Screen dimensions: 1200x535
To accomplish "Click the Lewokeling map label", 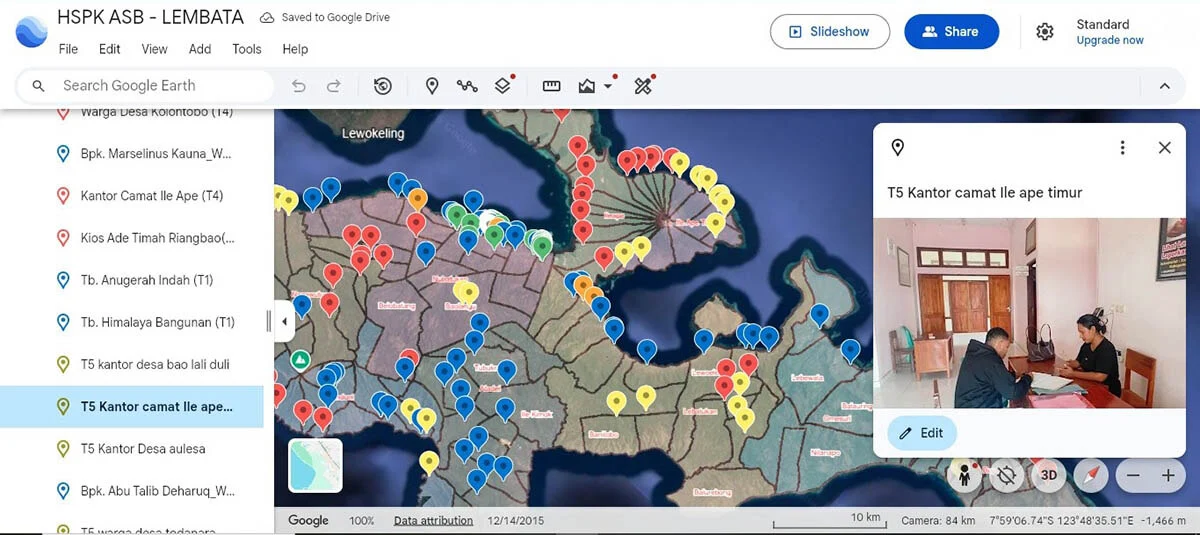I will (373, 133).
